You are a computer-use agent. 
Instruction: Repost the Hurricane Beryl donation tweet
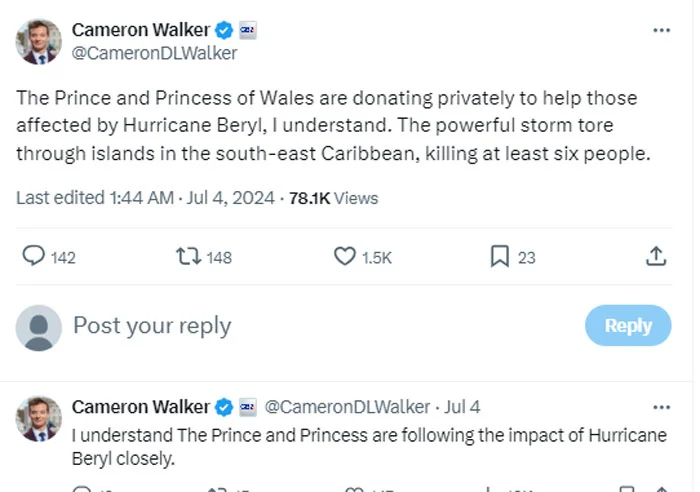coord(187,257)
